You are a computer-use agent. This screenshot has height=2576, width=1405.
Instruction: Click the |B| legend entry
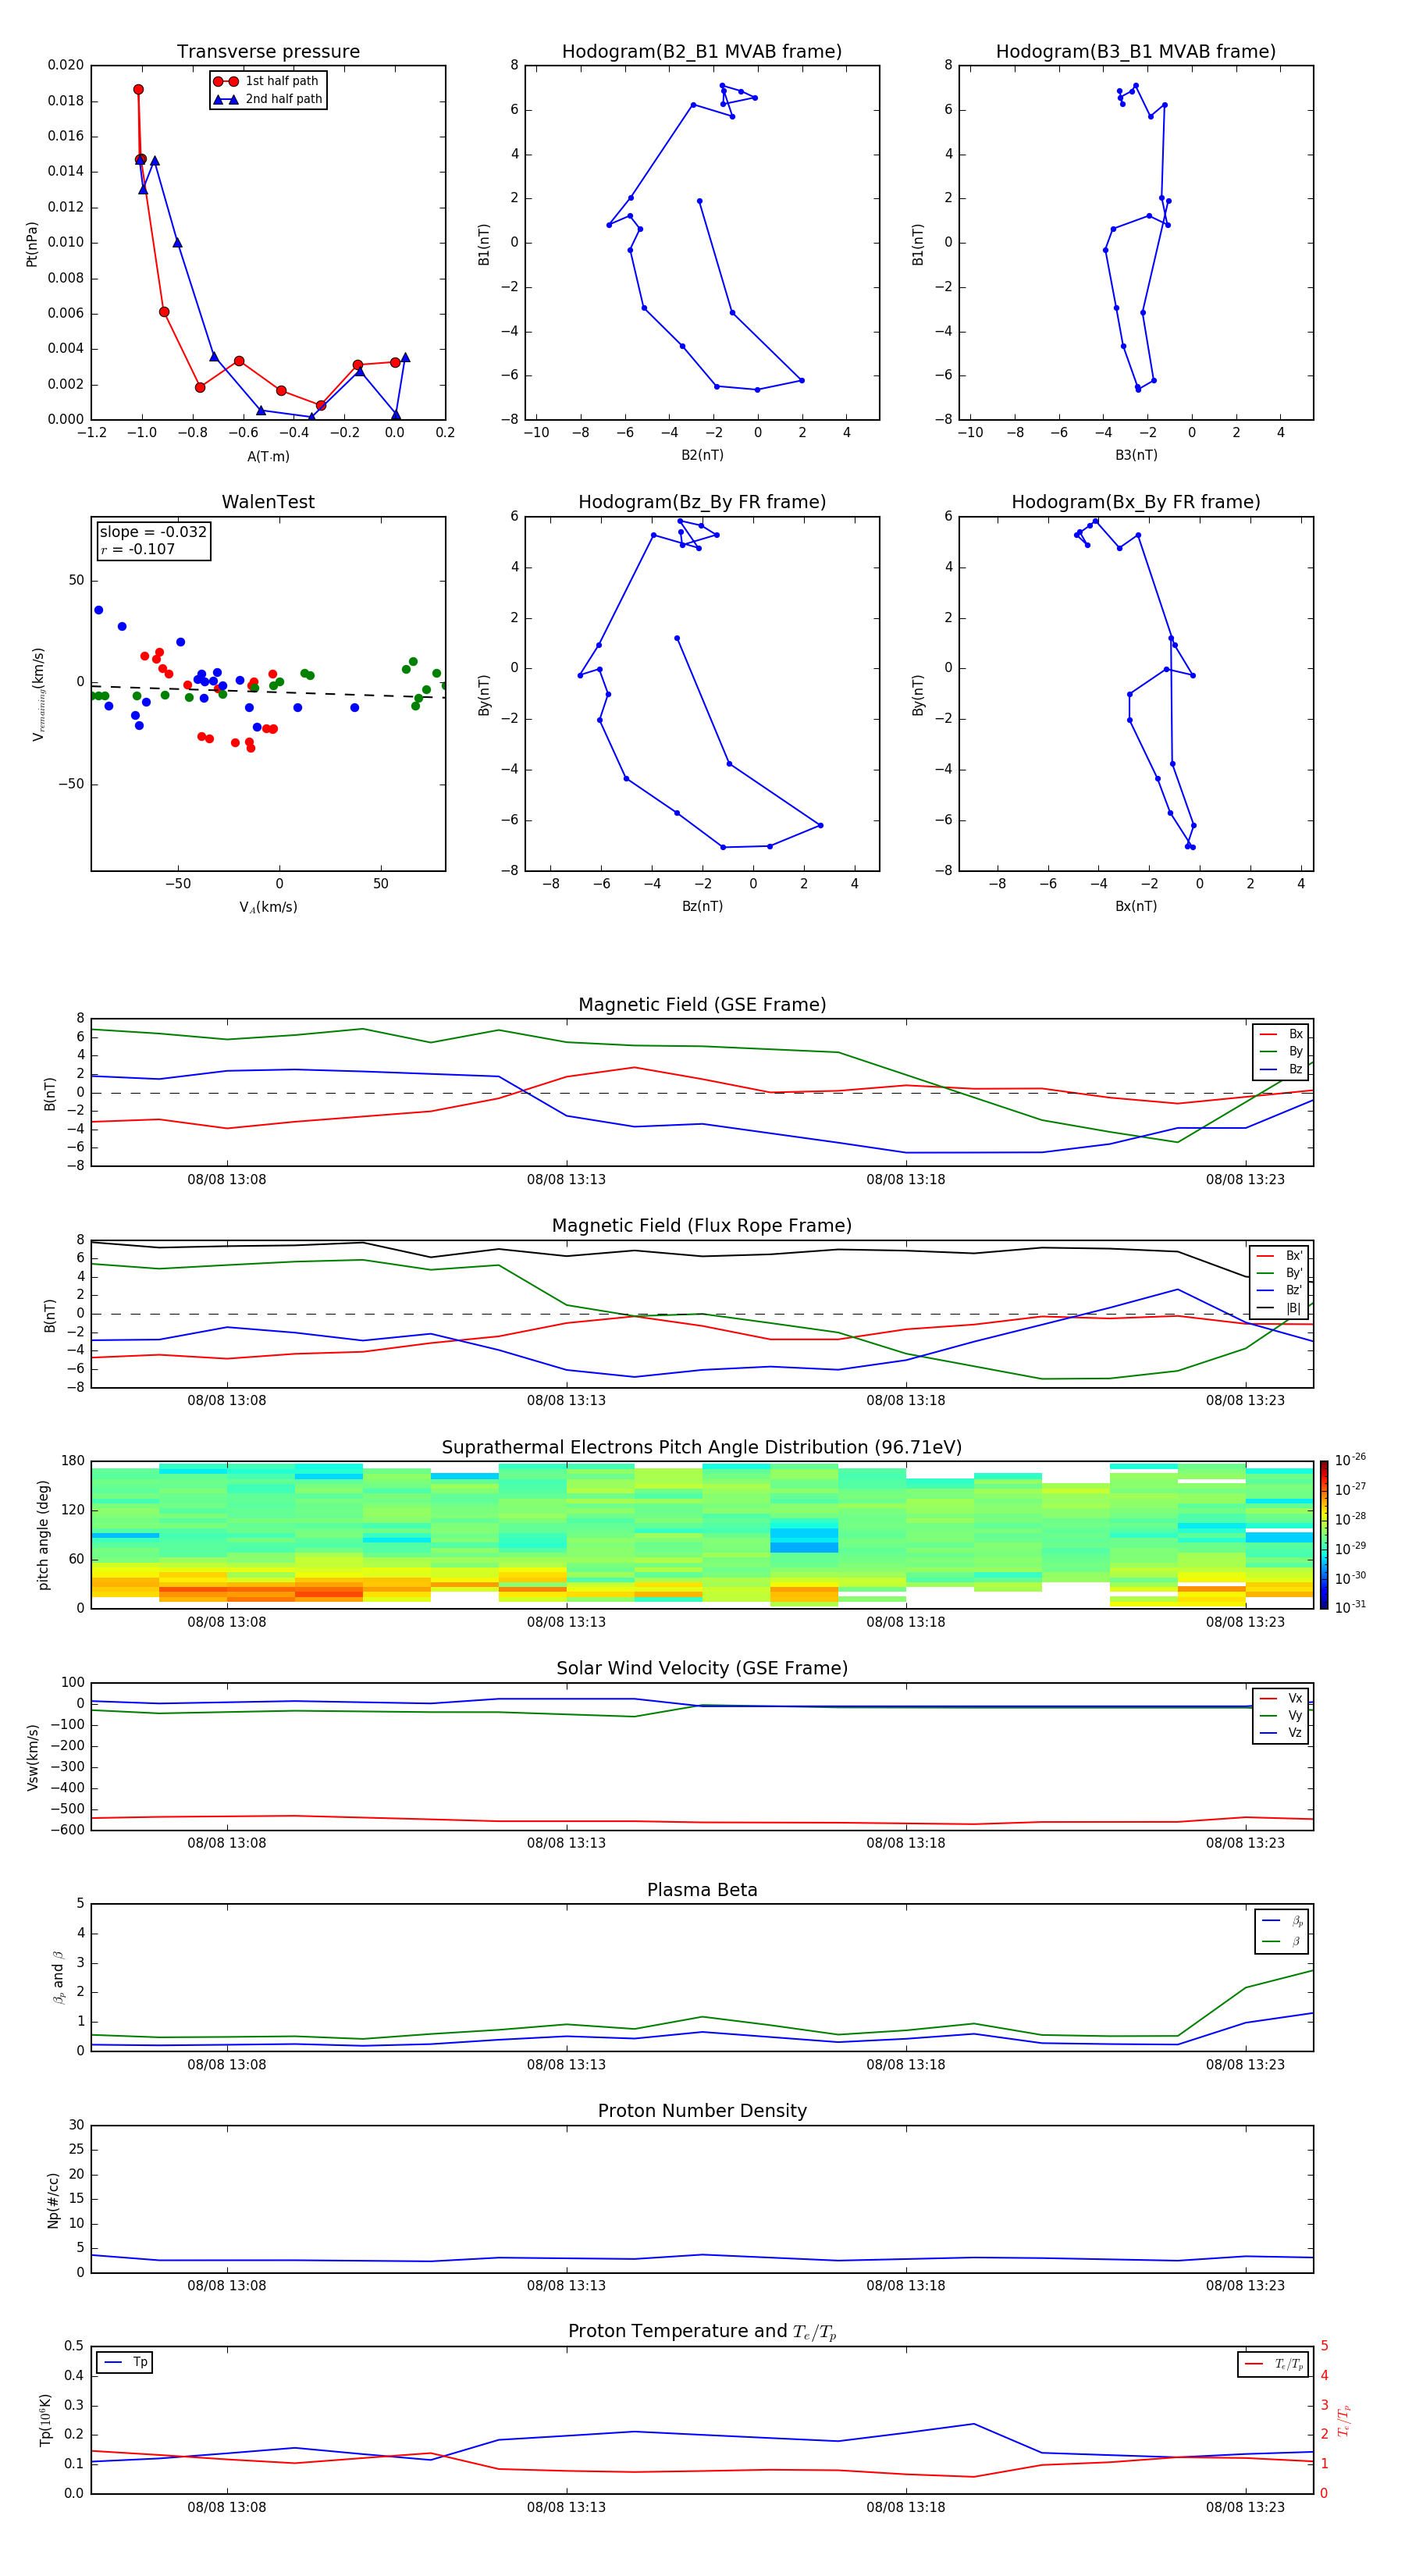1279,1308
